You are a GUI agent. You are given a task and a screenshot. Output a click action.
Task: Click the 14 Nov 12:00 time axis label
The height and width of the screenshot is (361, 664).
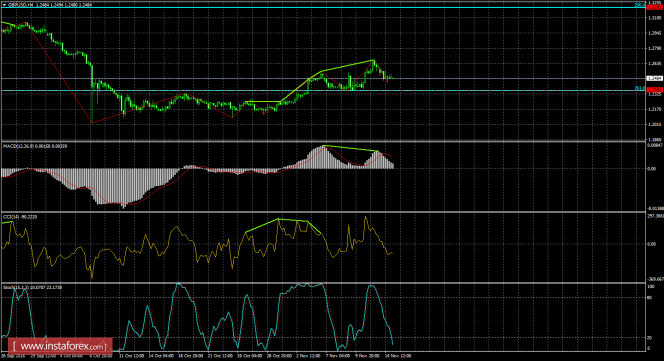pos(398,356)
